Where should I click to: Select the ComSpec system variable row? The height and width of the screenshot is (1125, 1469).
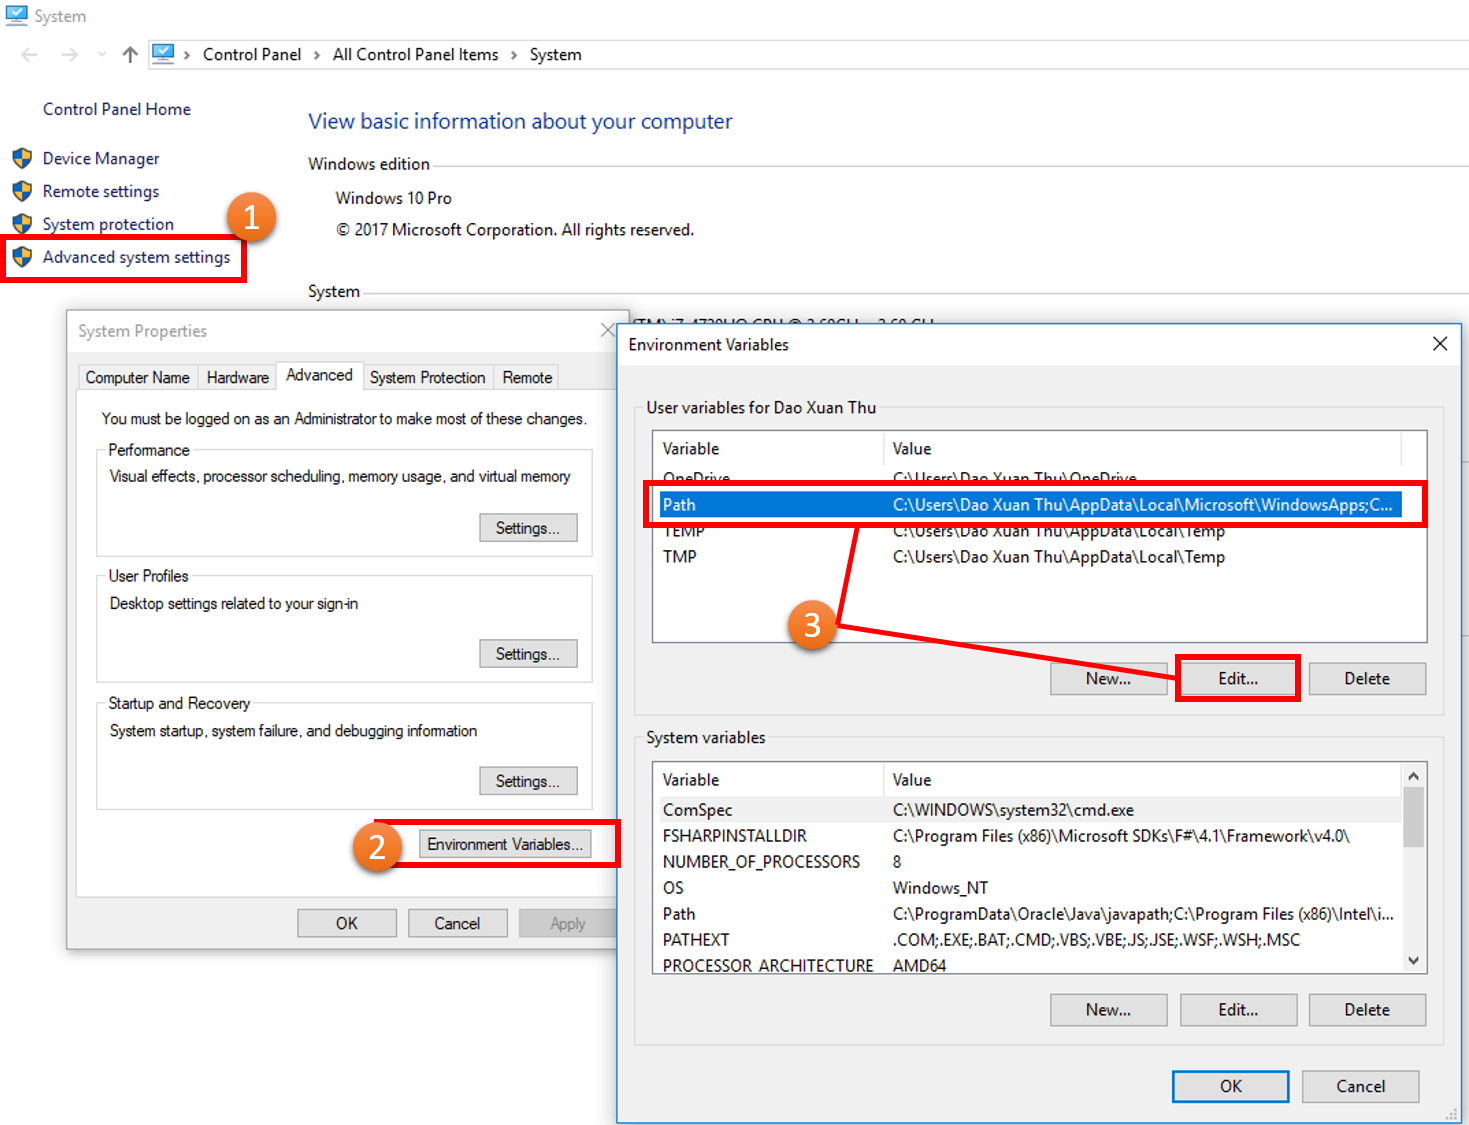pos(1030,810)
